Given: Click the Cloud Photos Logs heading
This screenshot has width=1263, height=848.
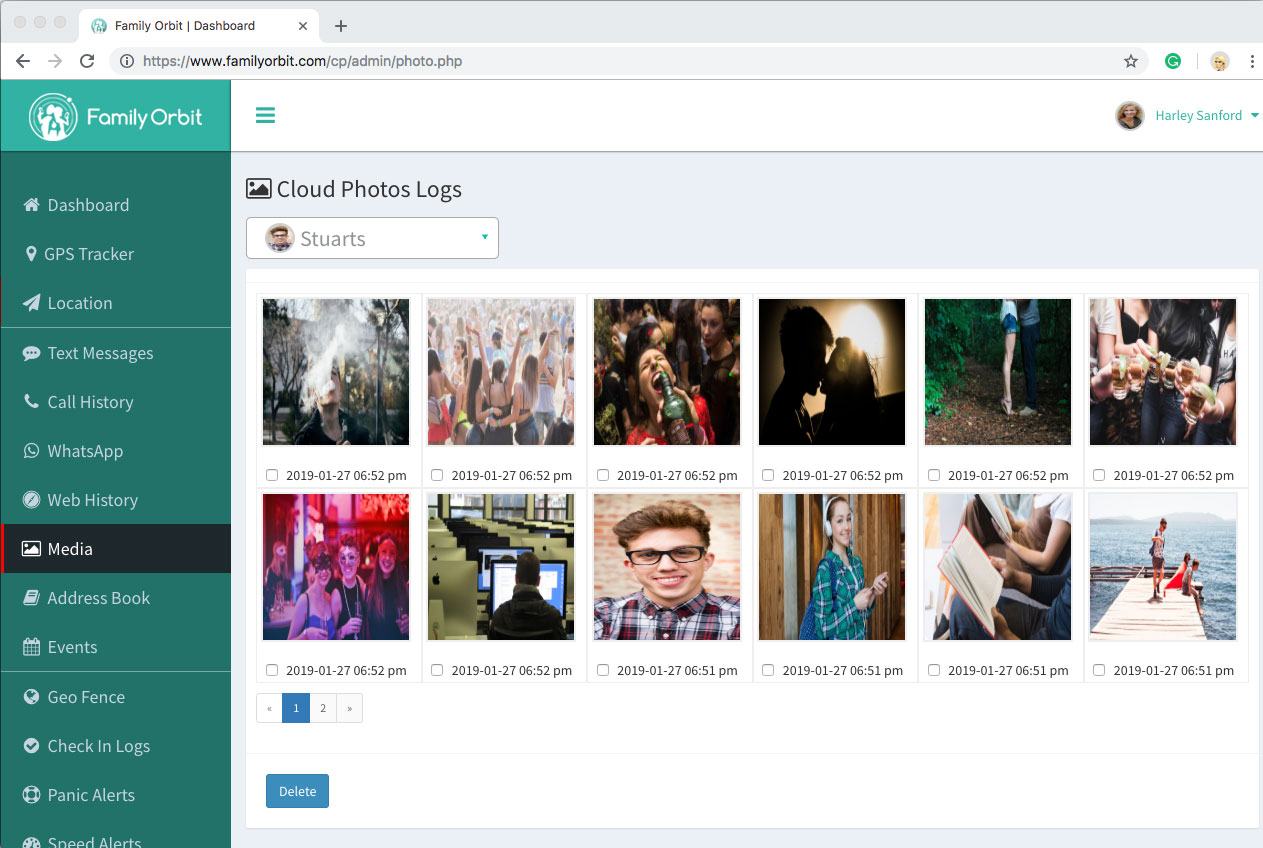Looking at the screenshot, I should coord(354,189).
